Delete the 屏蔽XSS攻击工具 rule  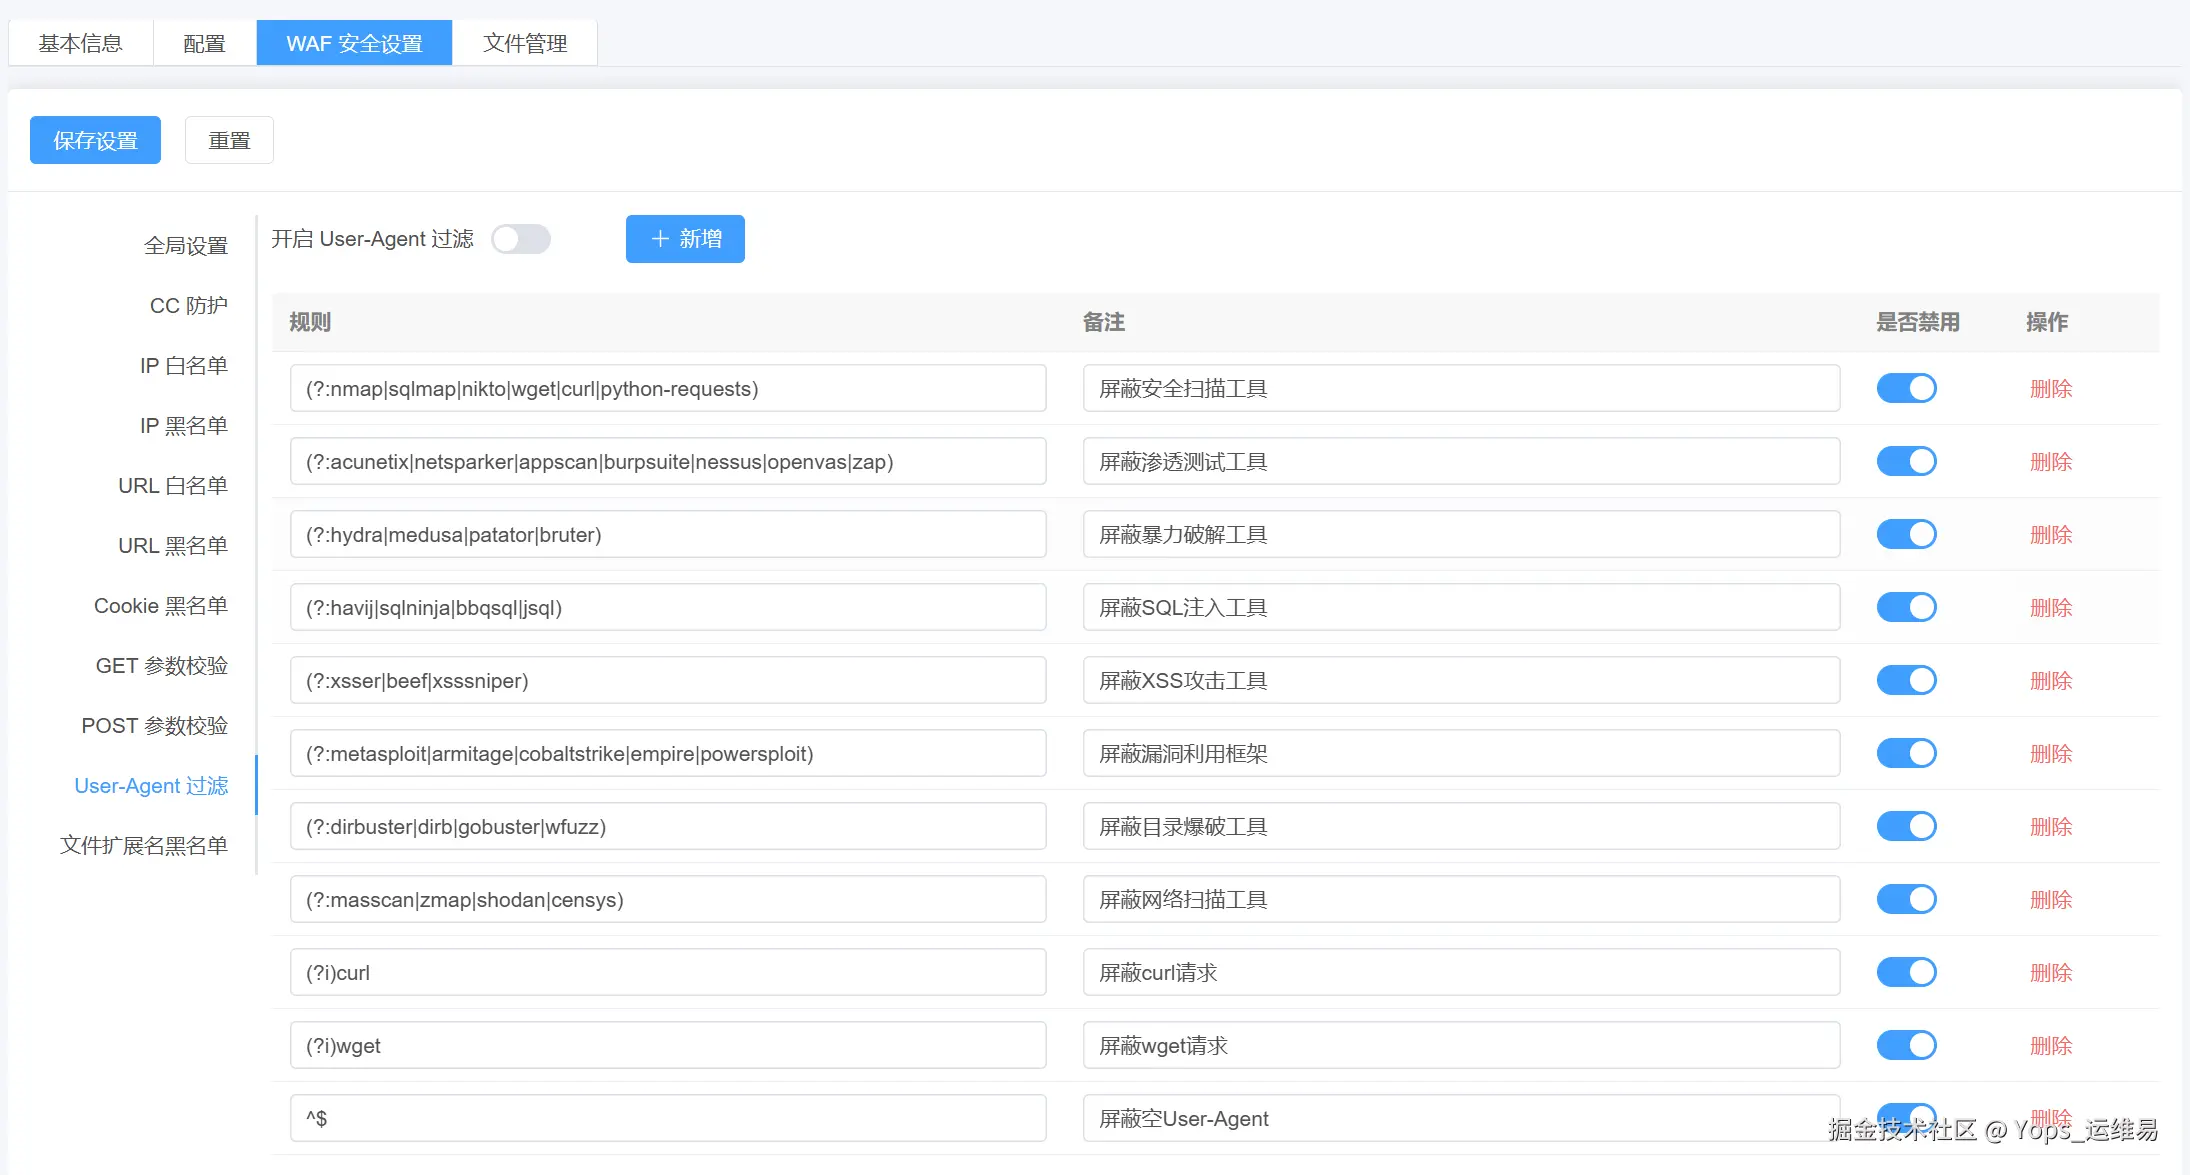[2050, 681]
